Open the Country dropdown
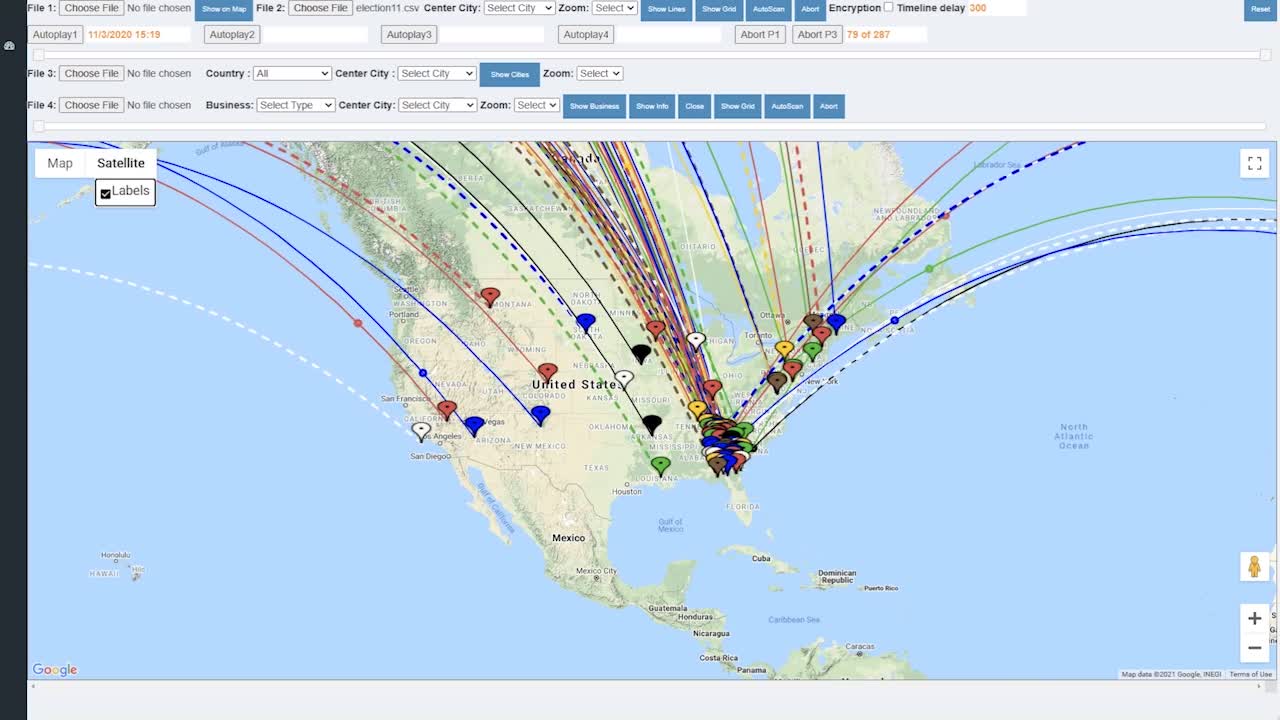This screenshot has width=1280, height=720. 292,73
